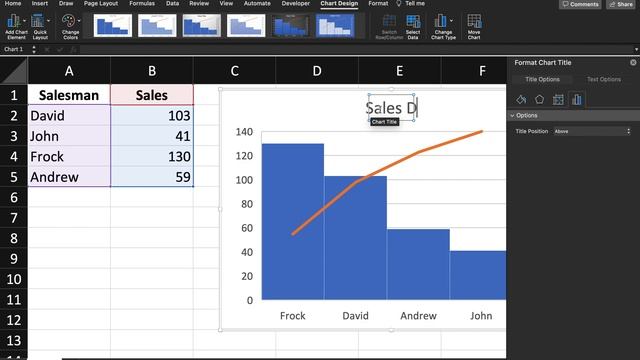Open the Size & Properties icon
Screen dimensions: 640x360
[x=558, y=99]
